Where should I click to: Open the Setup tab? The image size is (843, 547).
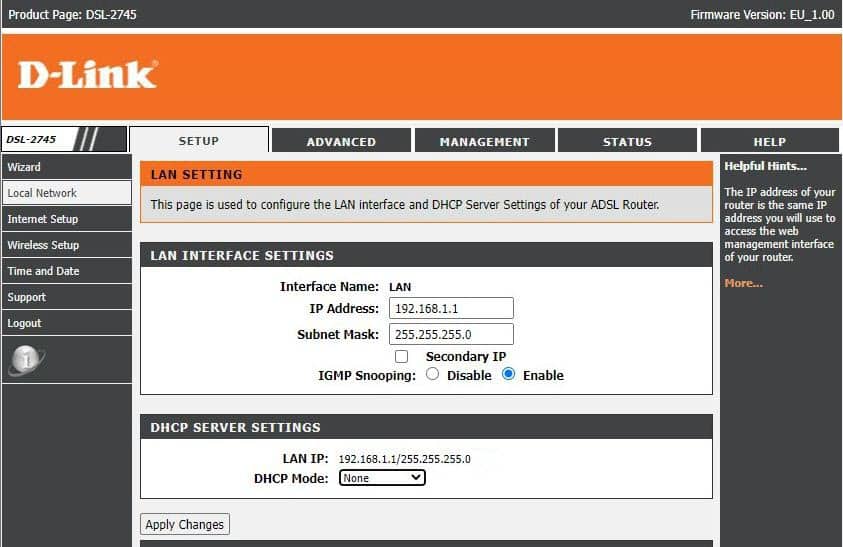tap(199, 141)
